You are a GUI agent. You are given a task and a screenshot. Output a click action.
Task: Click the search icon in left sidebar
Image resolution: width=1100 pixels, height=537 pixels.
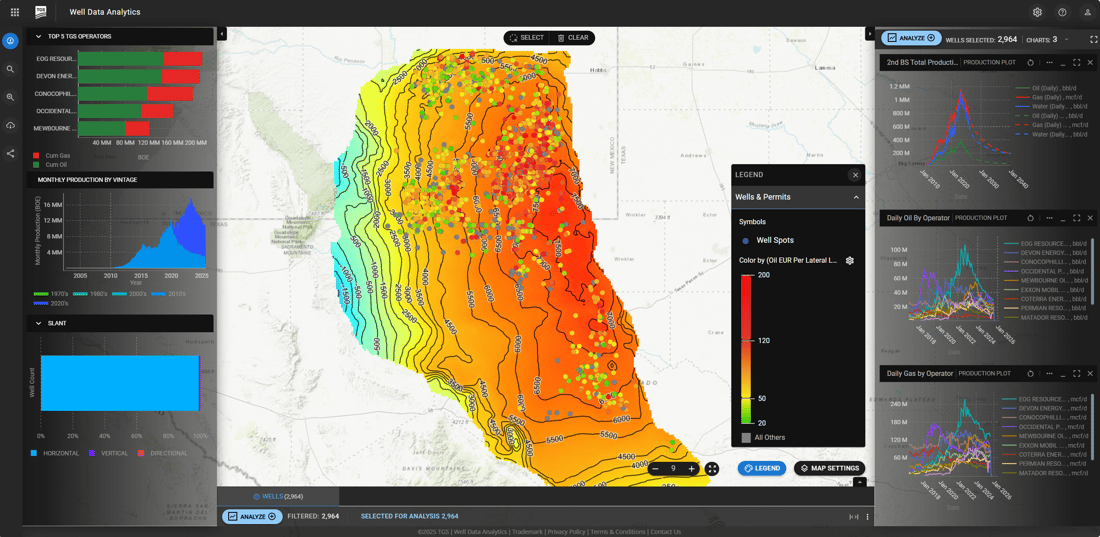10,69
